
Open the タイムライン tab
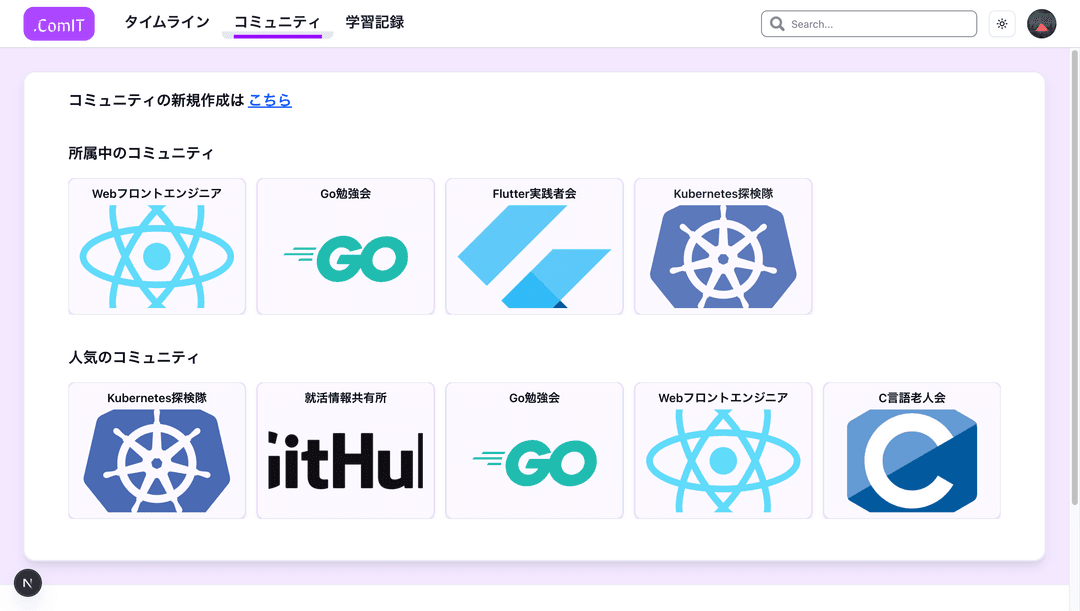(x=167, y=22)
